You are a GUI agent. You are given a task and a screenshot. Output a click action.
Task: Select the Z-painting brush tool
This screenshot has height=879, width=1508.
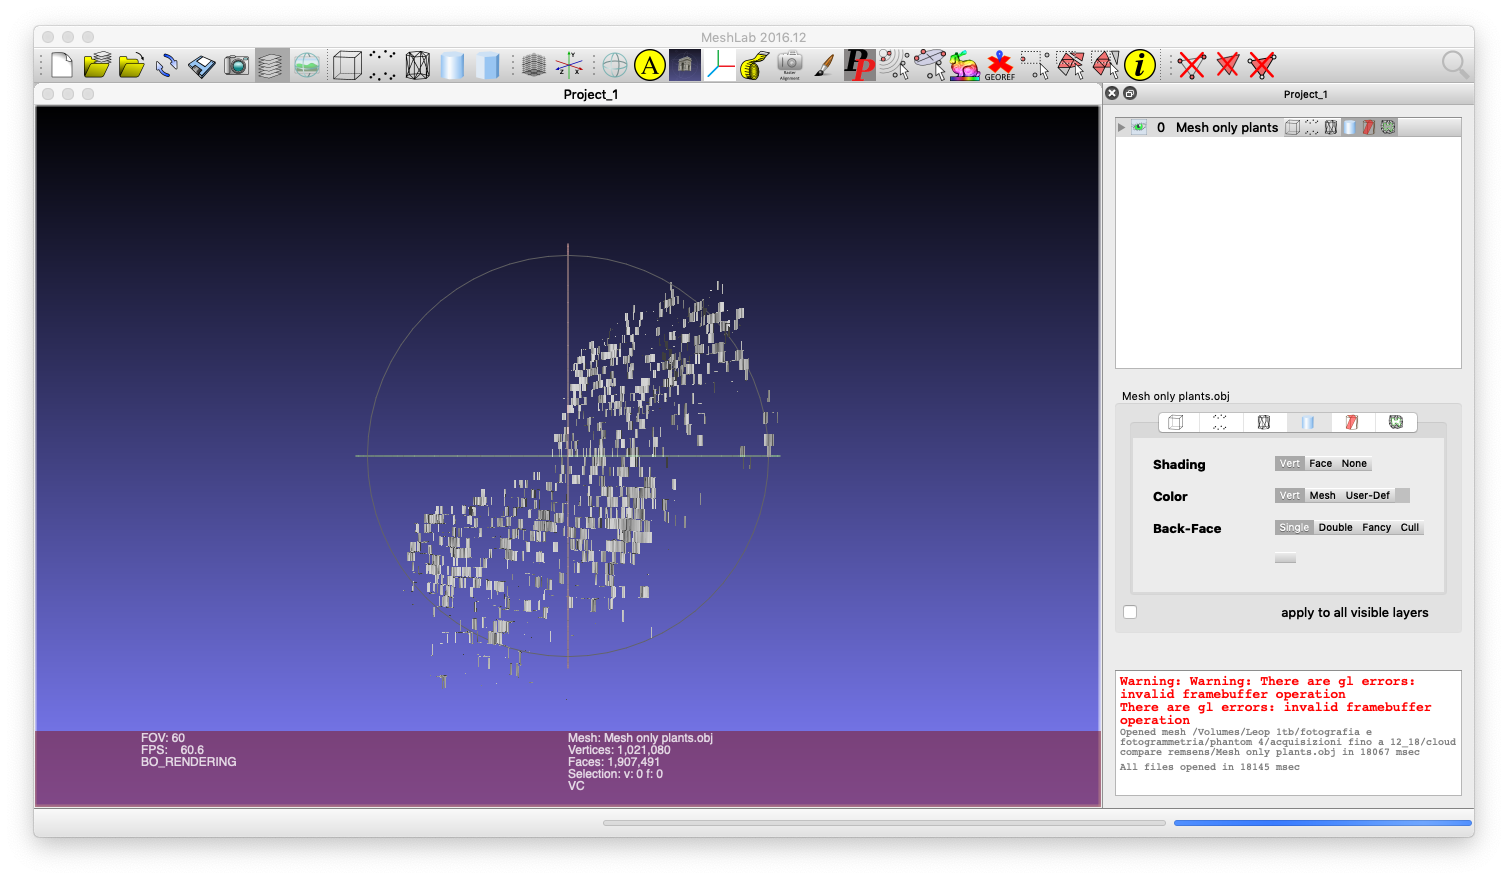tap(823, 65)
